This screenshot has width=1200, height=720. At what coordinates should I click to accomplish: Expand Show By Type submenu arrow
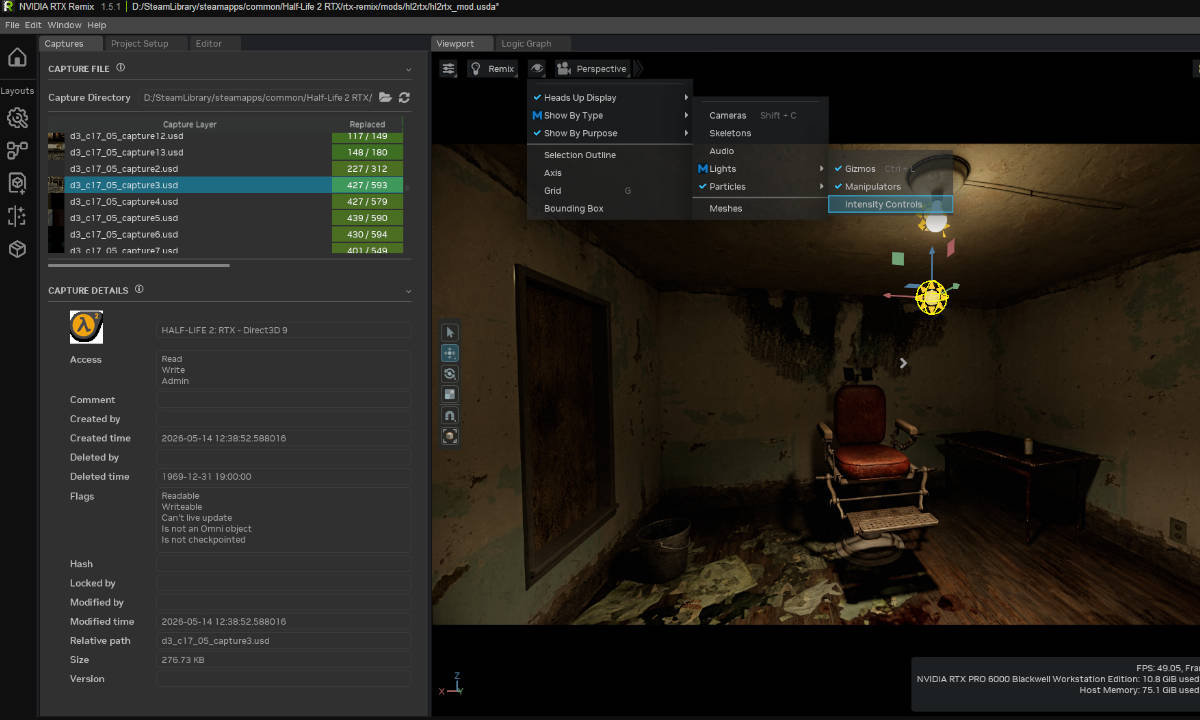pos(686,116)
